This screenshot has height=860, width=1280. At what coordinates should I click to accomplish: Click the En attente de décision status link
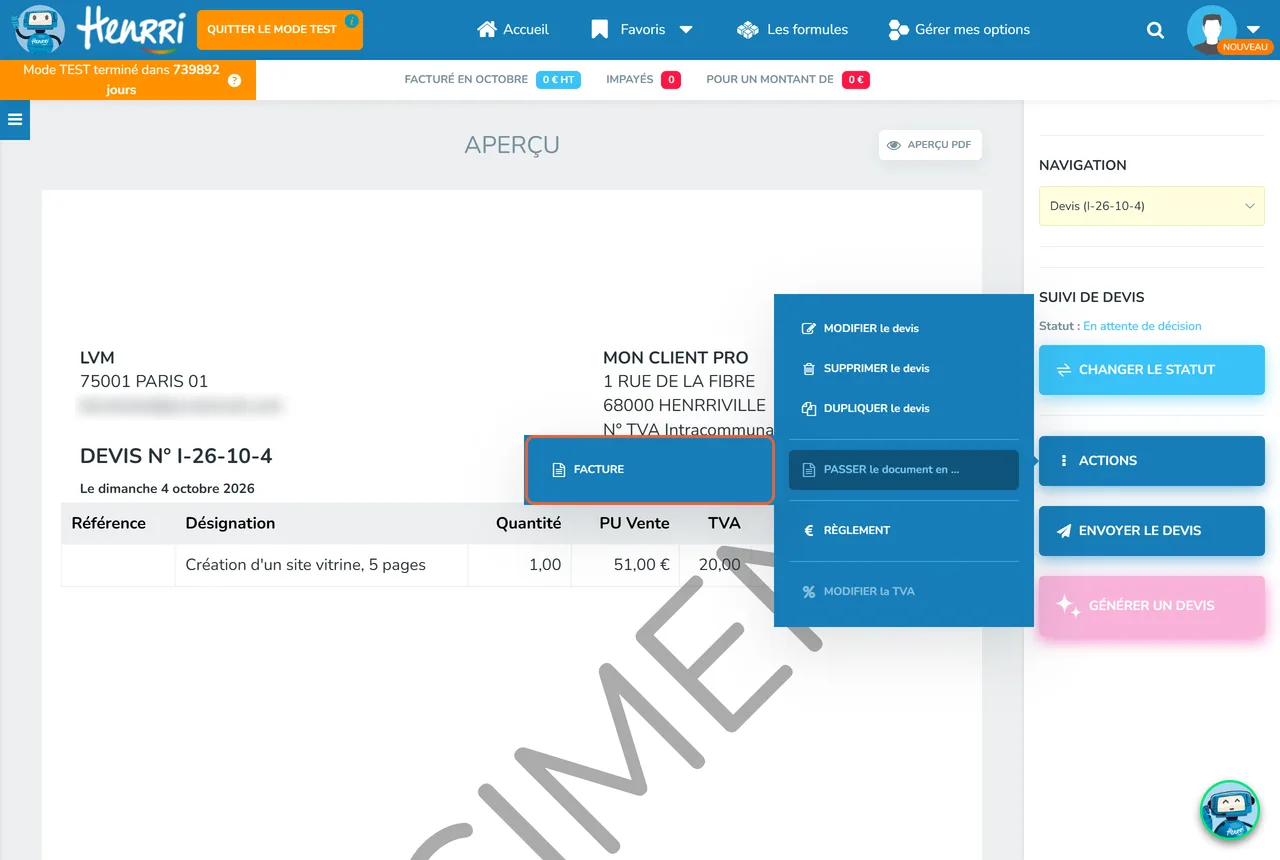pyautogui.click(x=1142, y=326)
